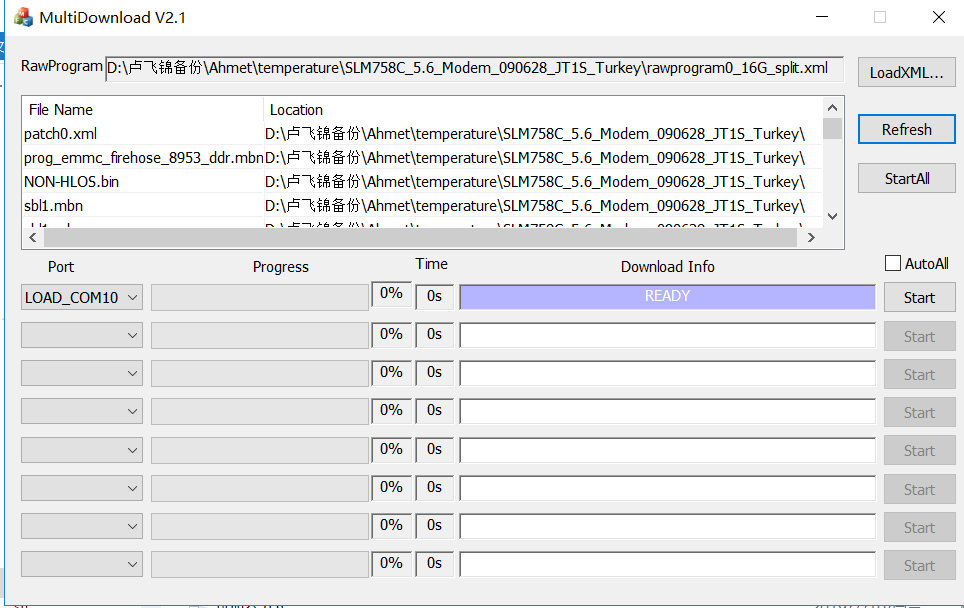Click the Progress column label

(x=280, y=267)
